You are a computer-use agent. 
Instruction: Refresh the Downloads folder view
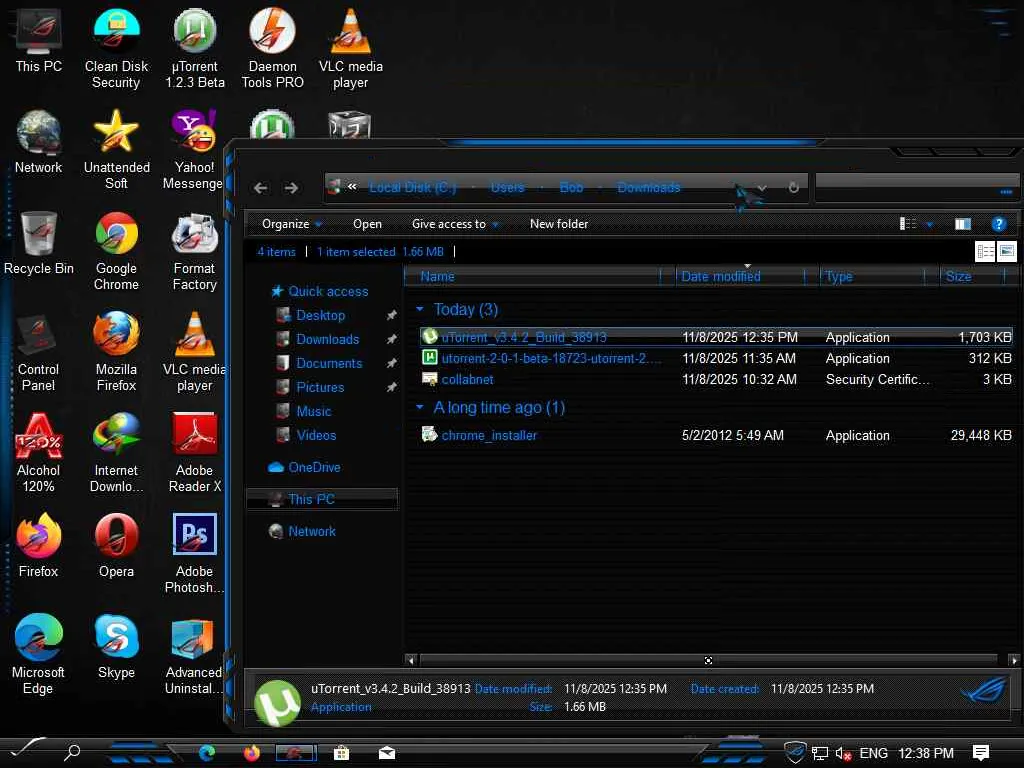[x=793, y=187]
